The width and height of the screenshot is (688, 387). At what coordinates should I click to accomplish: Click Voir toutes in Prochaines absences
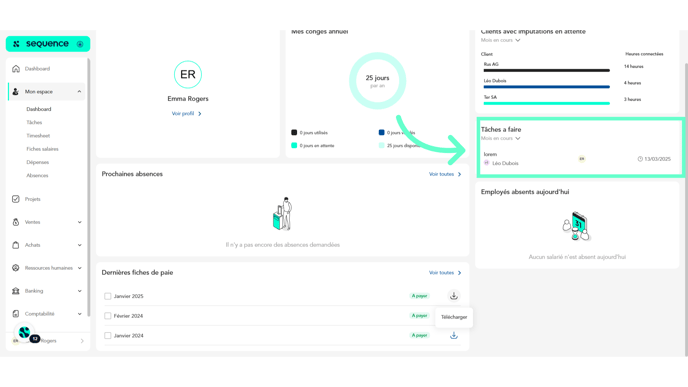pos(445,174)
